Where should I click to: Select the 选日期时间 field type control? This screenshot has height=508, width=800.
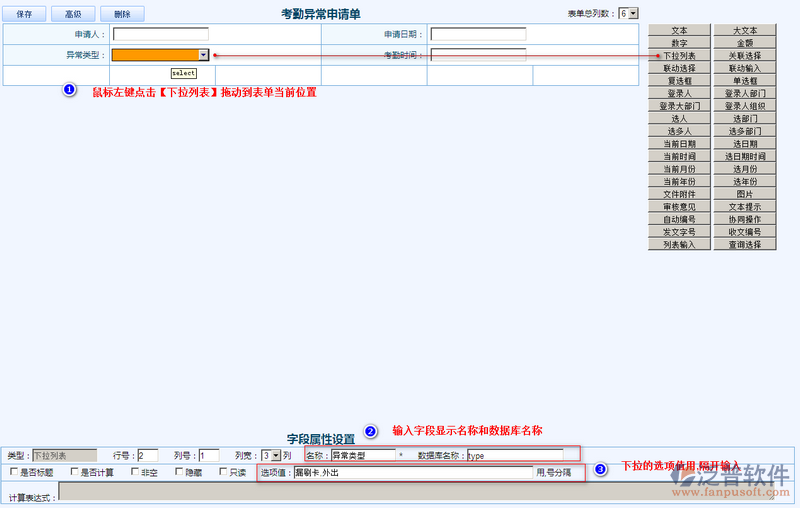click(x=745, y=156)
